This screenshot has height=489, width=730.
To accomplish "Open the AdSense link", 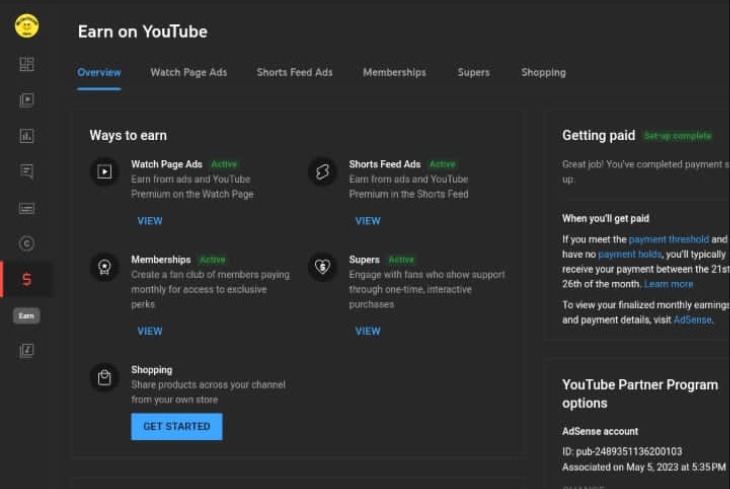I will pos(692,319).
